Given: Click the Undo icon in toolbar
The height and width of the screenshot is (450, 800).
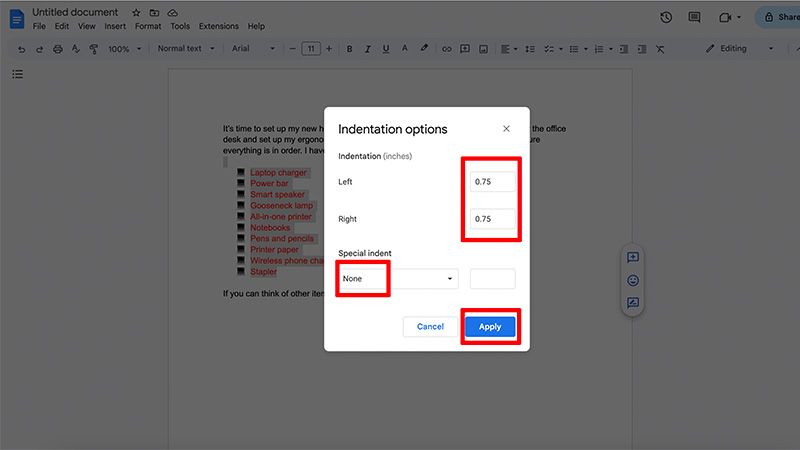Looking at the screenshot, I should pyautogui.click(x=21, y=49).
